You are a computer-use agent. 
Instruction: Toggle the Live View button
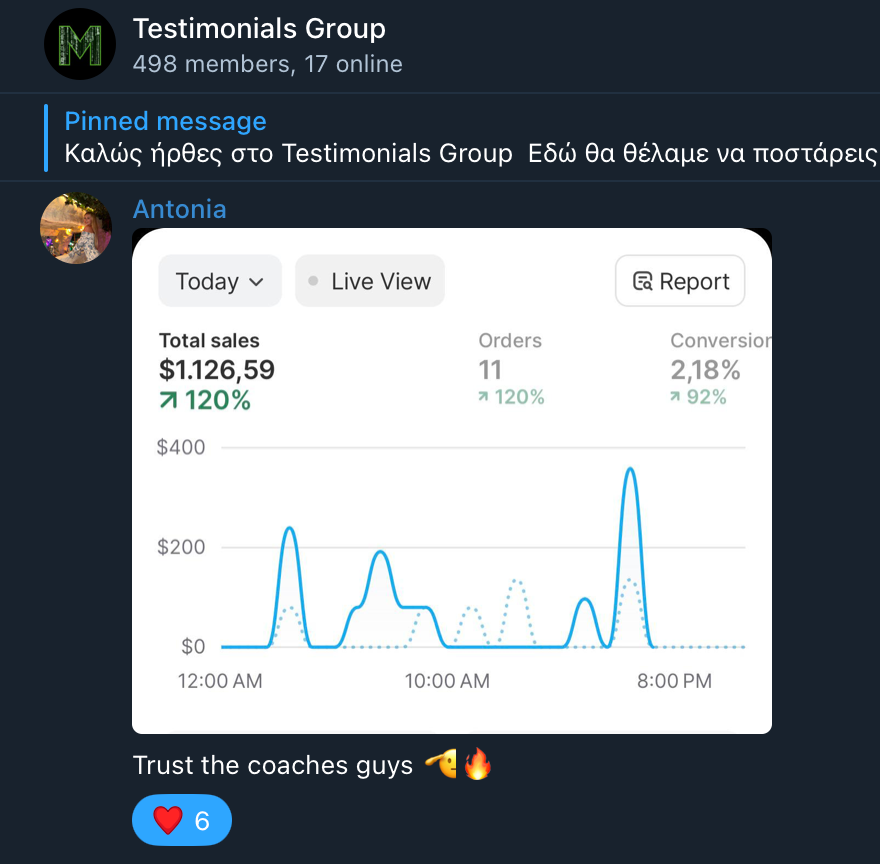(370, 281)
